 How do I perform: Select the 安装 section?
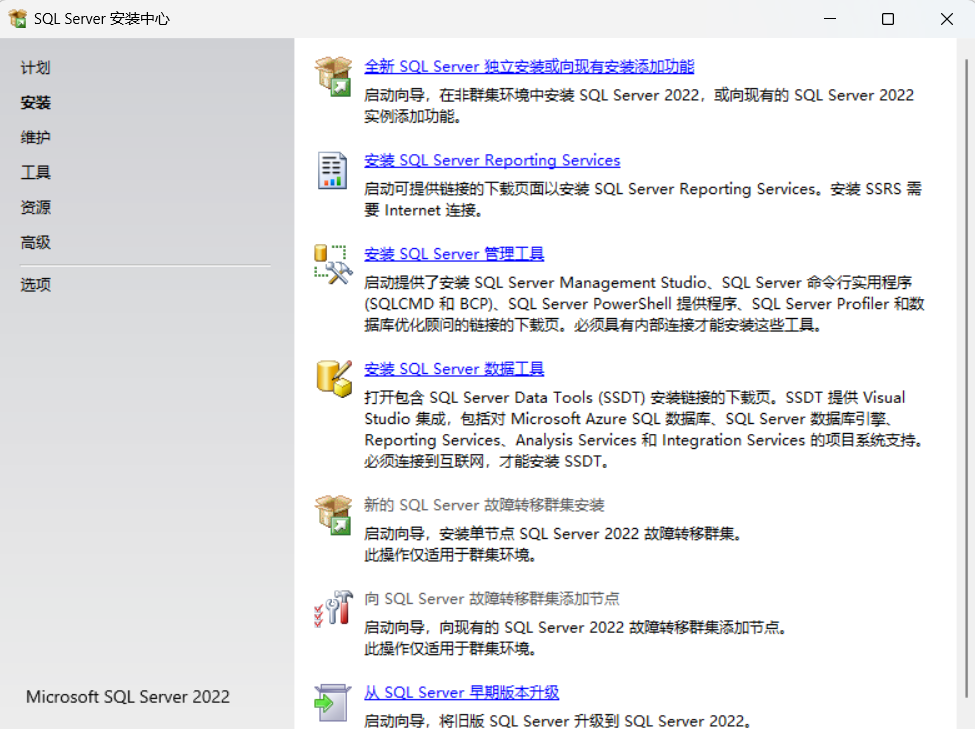(x=35, y=103)
